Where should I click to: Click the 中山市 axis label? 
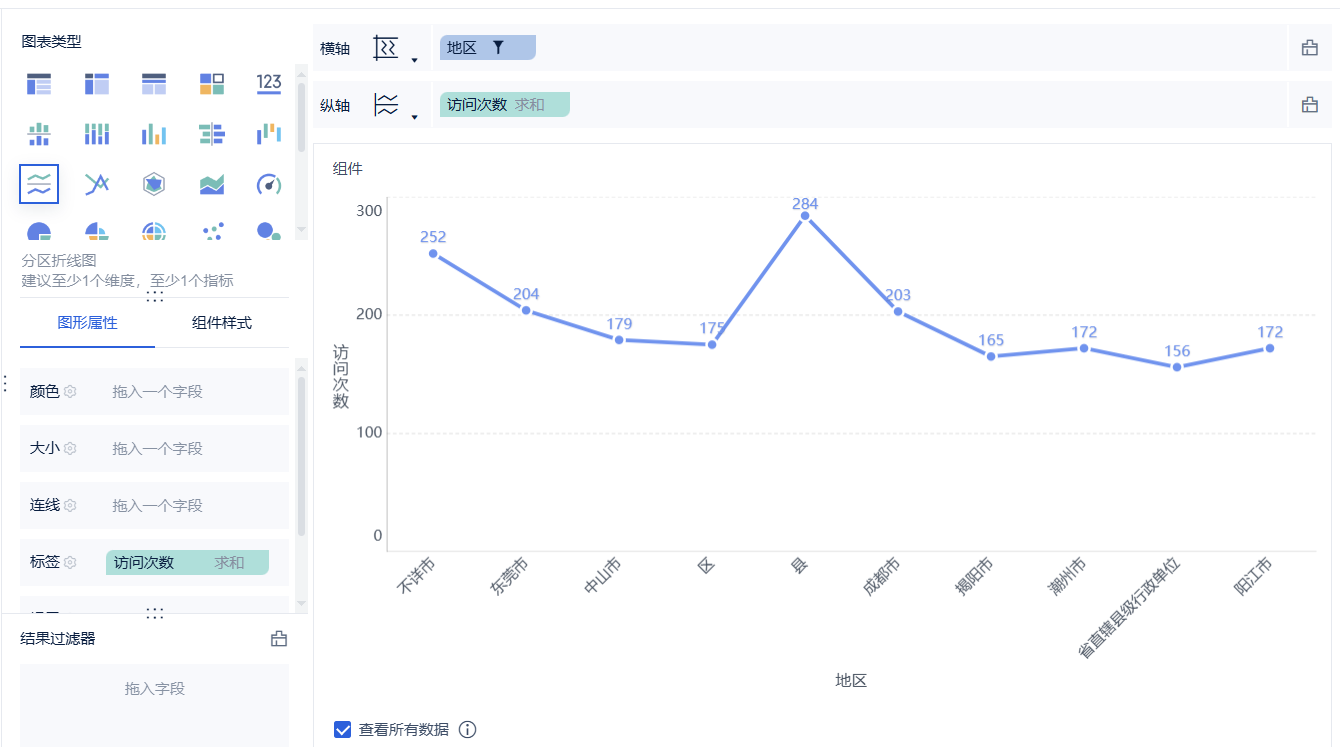[601, 577]
